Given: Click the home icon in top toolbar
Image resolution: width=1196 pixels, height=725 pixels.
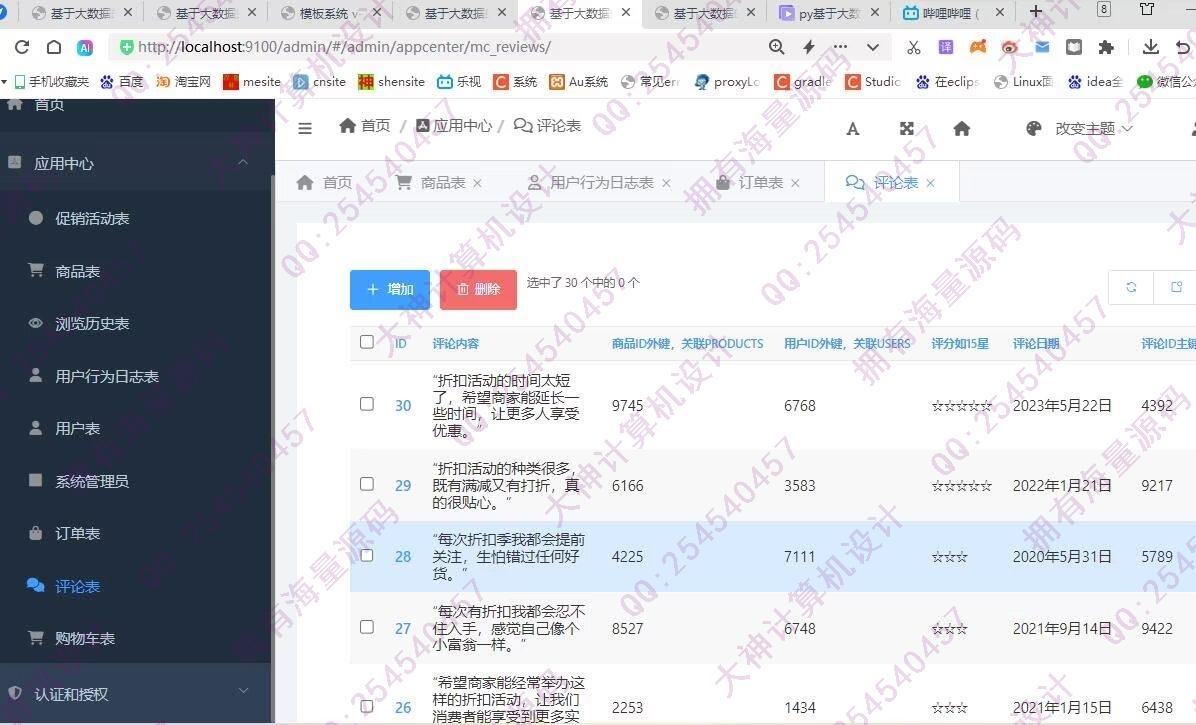Looking at the screenshot, I should 961,128.
